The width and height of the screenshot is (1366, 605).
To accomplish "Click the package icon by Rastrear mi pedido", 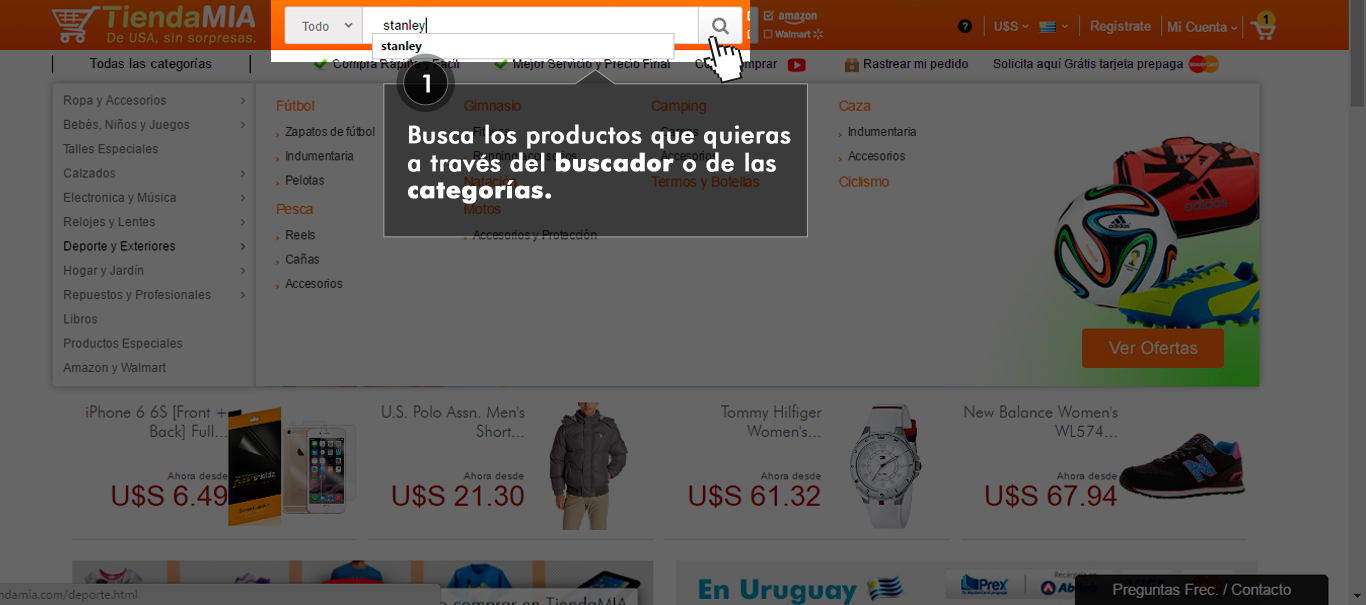I will (851, 65).
